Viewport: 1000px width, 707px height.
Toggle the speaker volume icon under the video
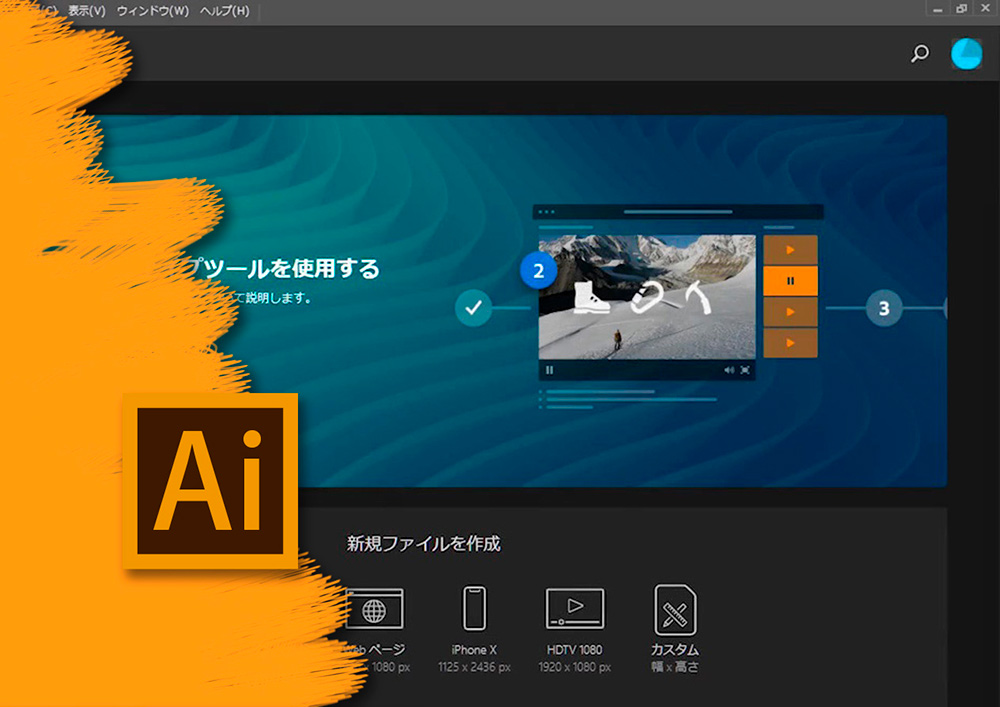(729, 370)
